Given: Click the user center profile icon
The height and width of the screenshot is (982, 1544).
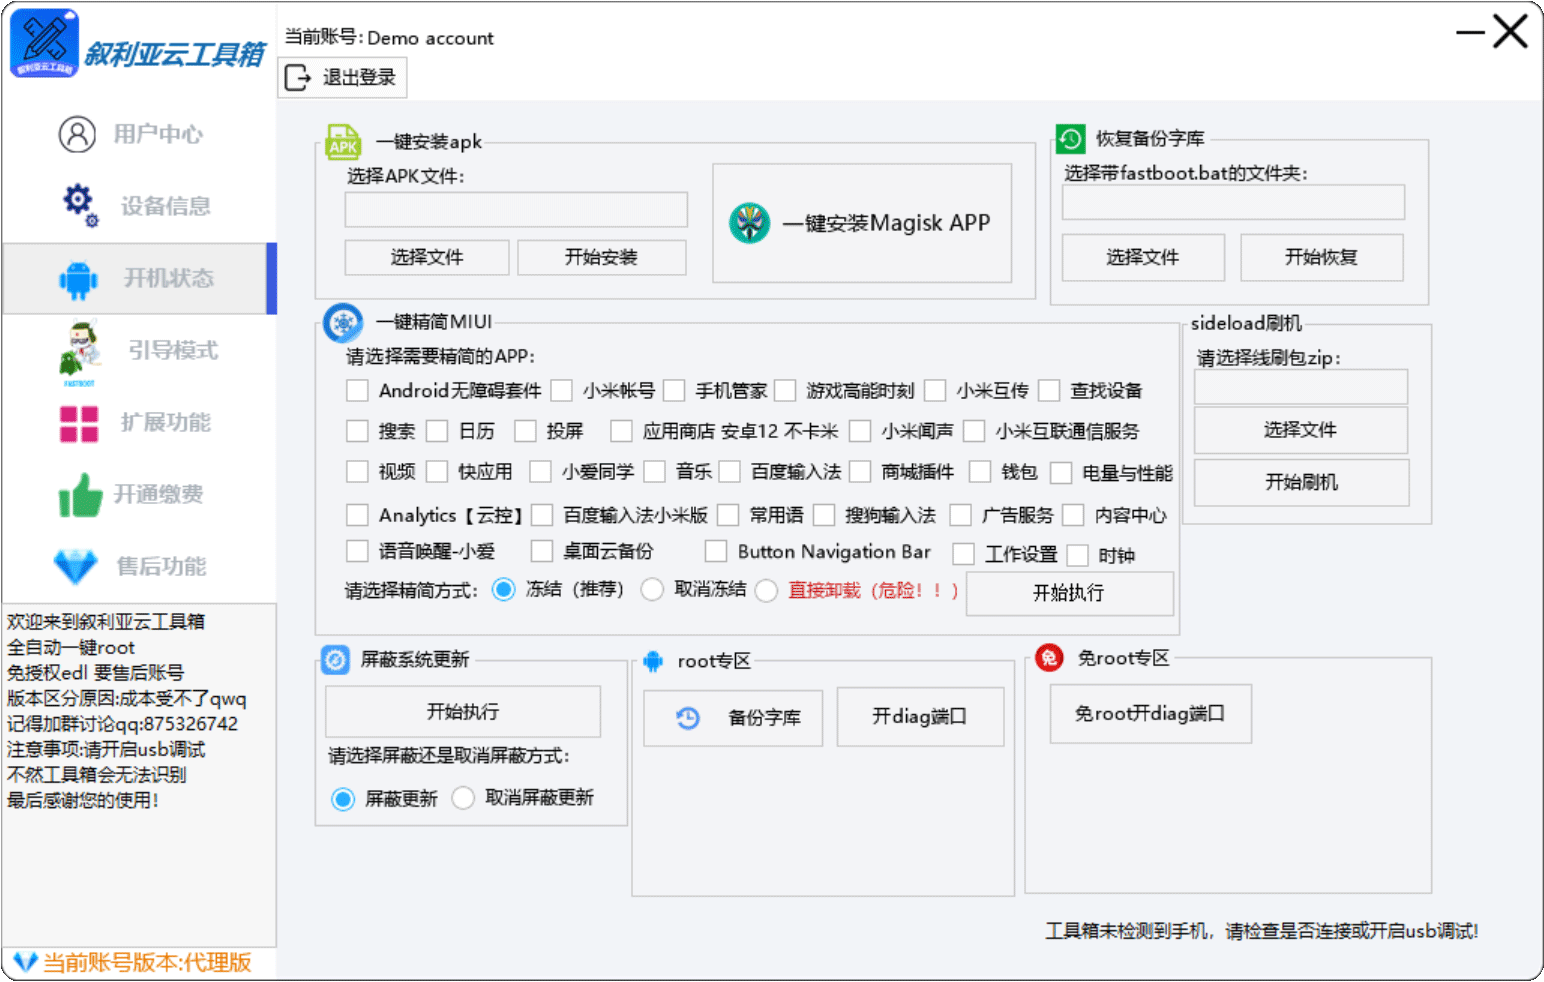Looking at the screenshot, I should 77,134.
